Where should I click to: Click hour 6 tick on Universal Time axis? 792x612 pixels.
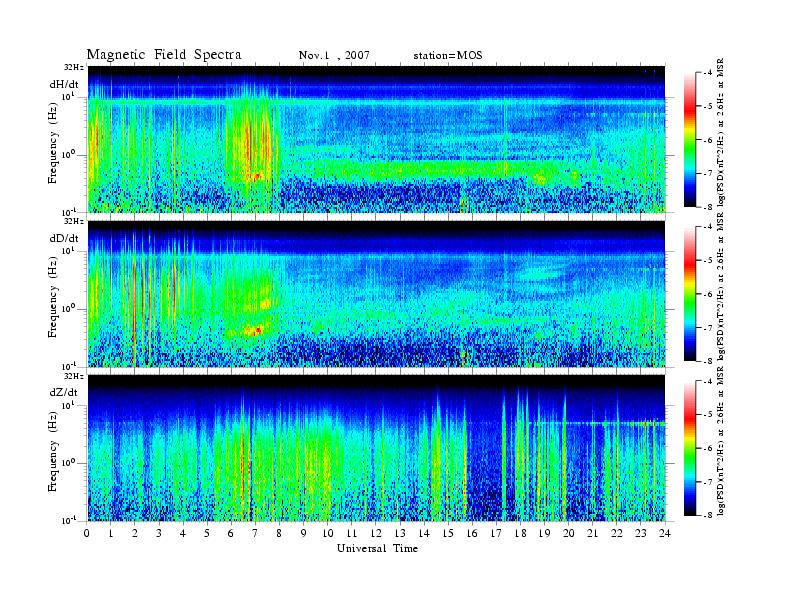[x=231, y=534]
